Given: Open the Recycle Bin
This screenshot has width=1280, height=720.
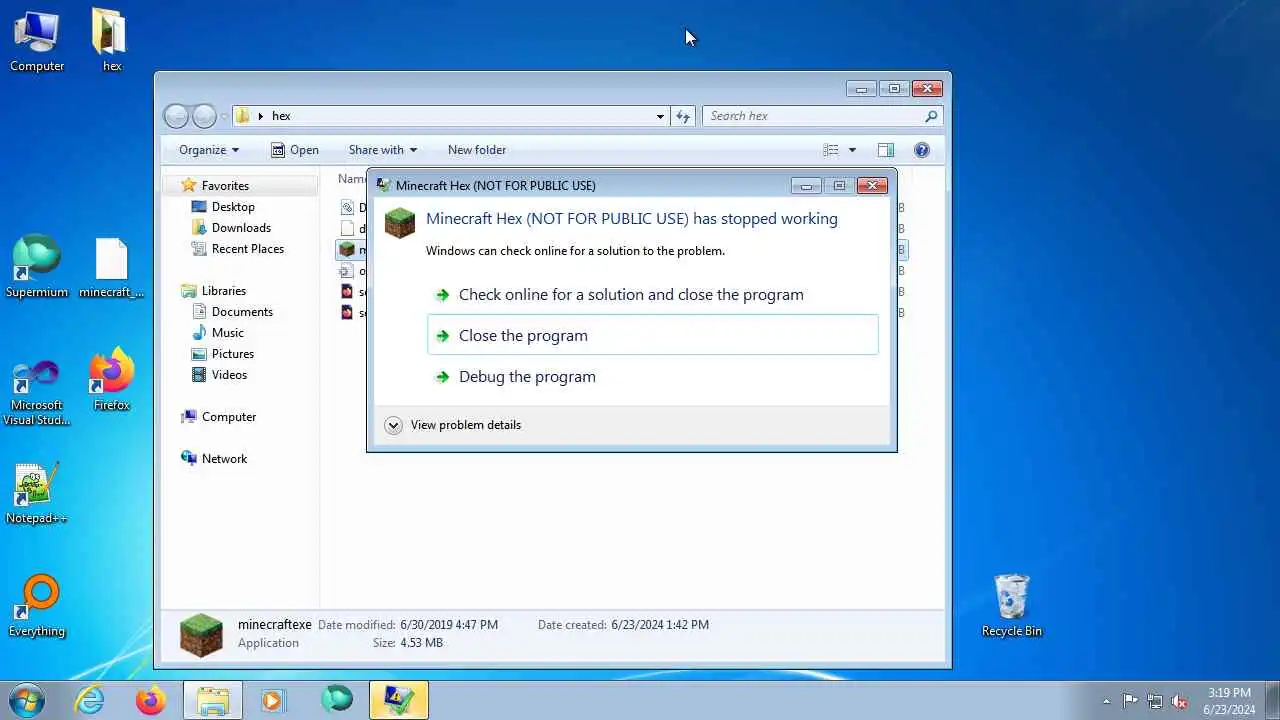Looking at the screenshot, I should point(1012,606).
